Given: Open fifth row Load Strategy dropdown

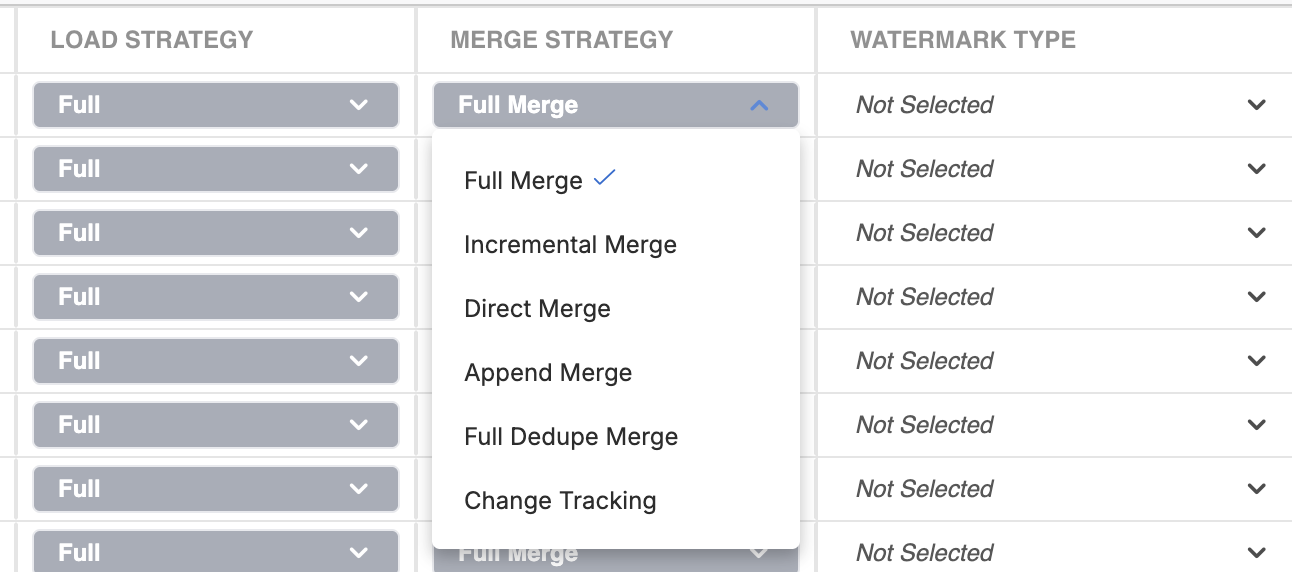Looking at the screenshot, I should click(215, 361).
